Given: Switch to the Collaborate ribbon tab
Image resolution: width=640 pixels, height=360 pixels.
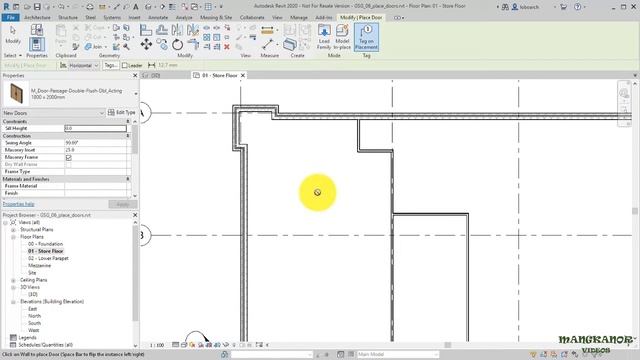Looking at the screenshot, I should point(252,18).
